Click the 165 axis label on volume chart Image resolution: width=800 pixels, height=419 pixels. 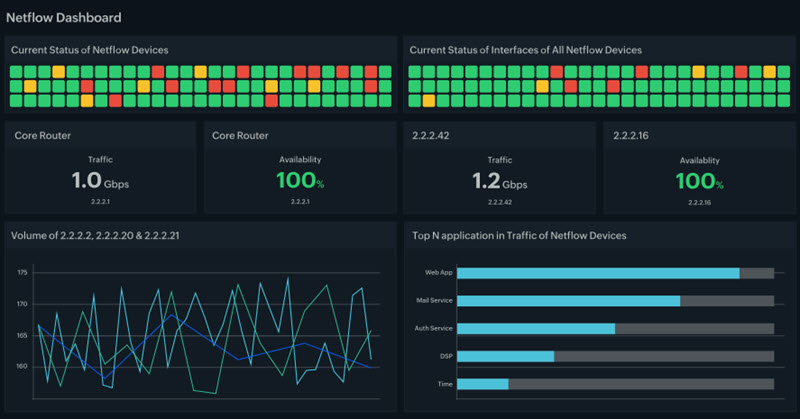click(x=22, y=335)
